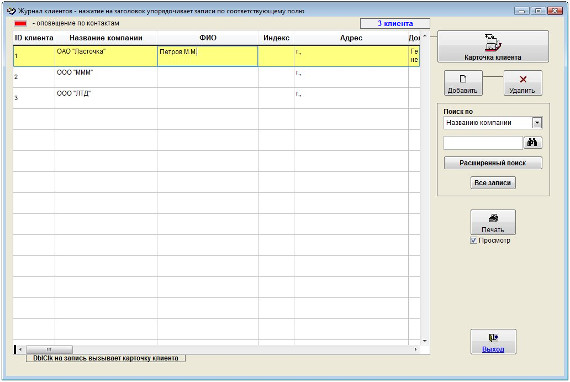Image resolution: width=570 pixels, height=382 pixels.
Task: Click the address cell of ООО "МММ"
Action: coord(351,77)
